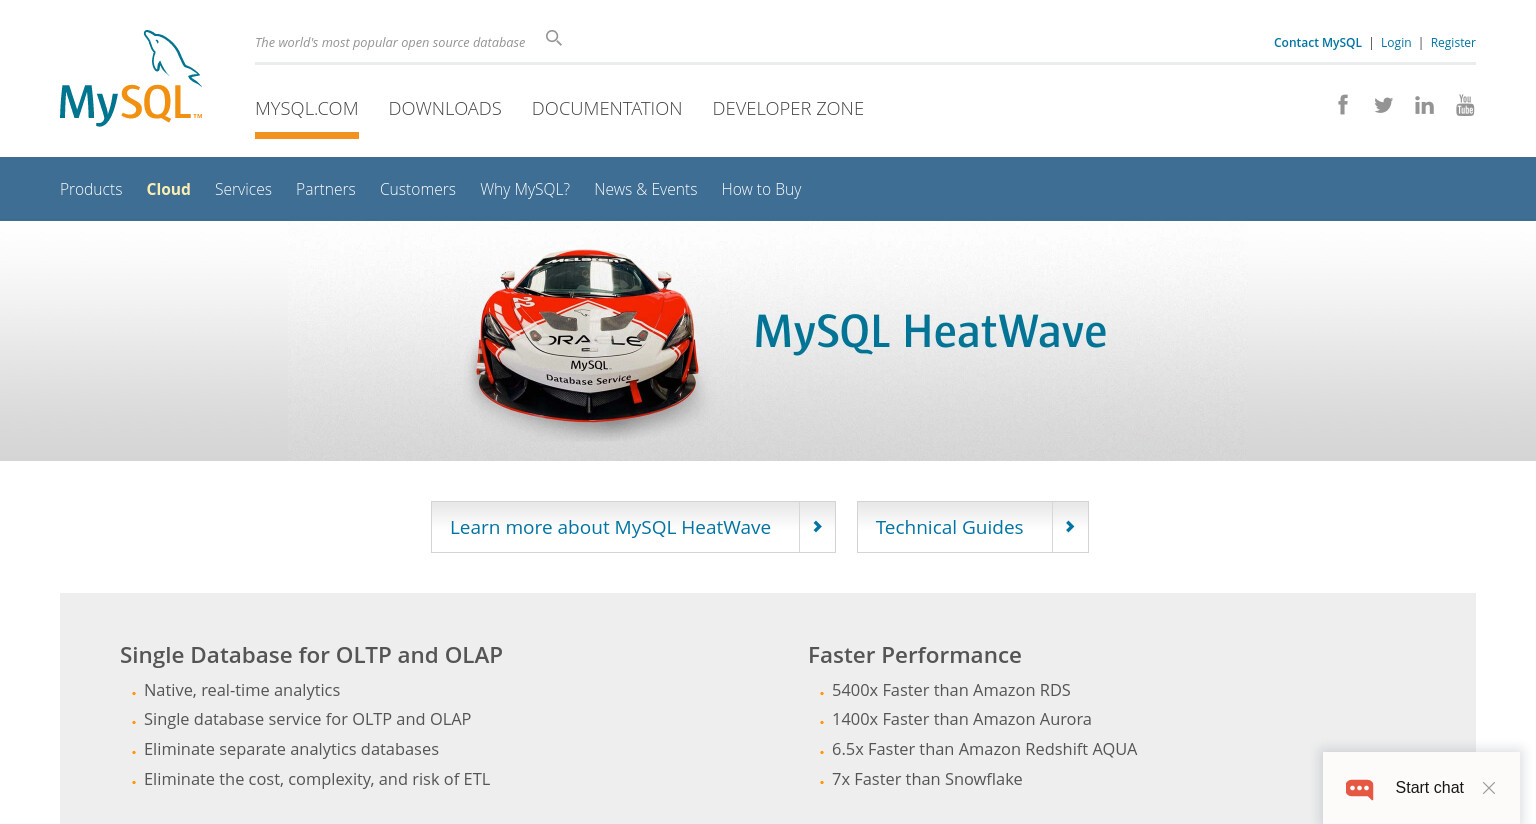The height and width of the screenshot is (824, 1536).
Task: Open the Partners menu
Action: [x=326, y=189]
